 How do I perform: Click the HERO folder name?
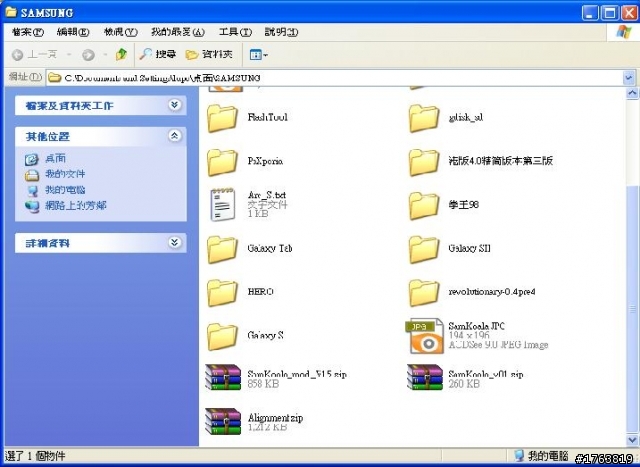(x=260, y=291)
